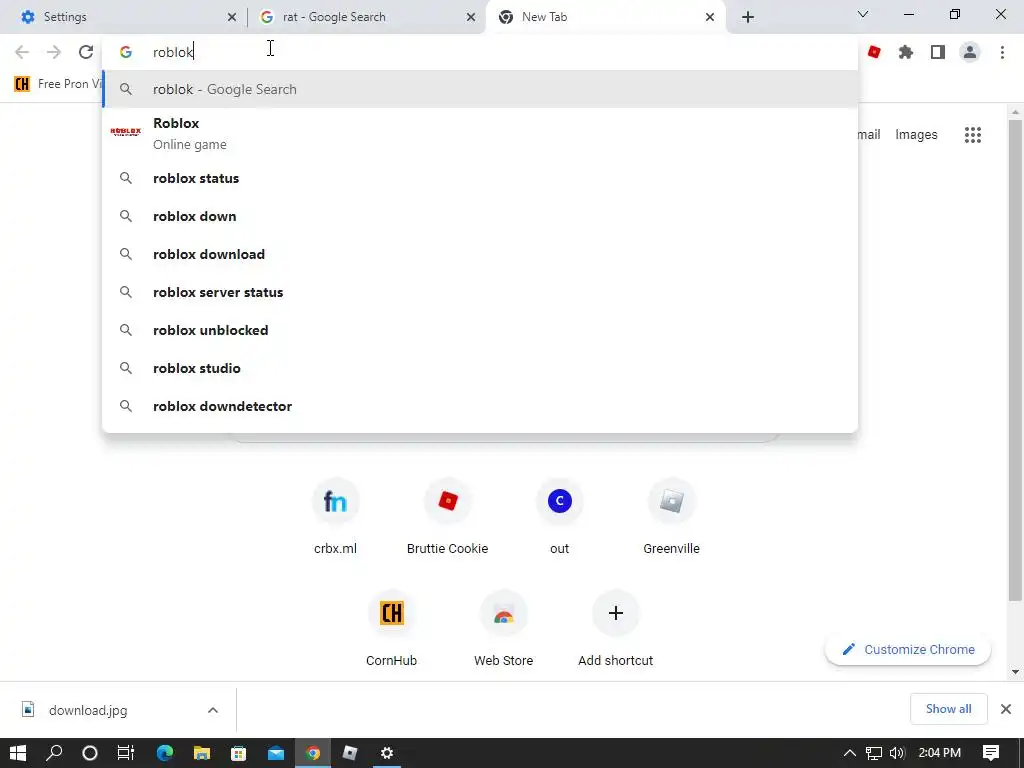Click the Customize Chrome button
Viewport: 1024px width, 768px height.
(908, 649)
